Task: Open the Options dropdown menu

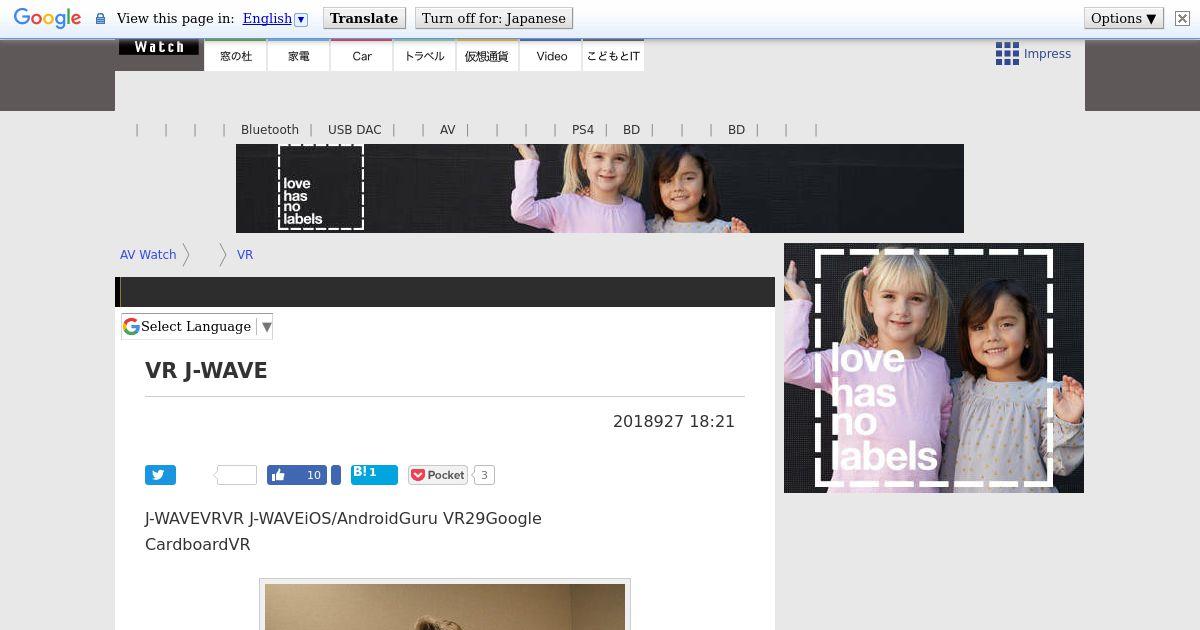Action: (x=1124, y=18)
